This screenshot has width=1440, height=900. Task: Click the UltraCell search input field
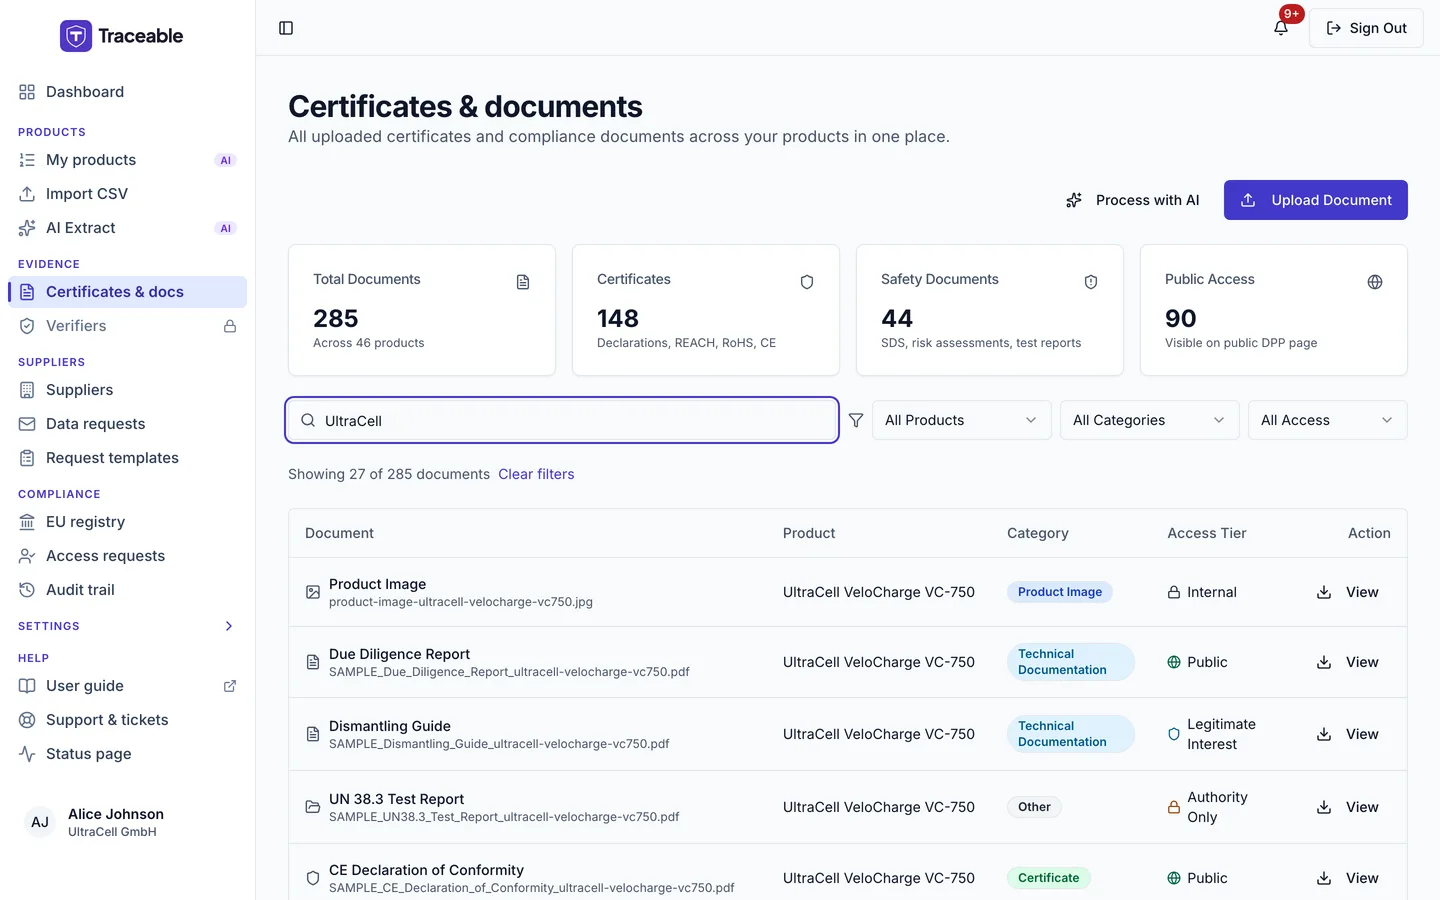pos(562,420)
